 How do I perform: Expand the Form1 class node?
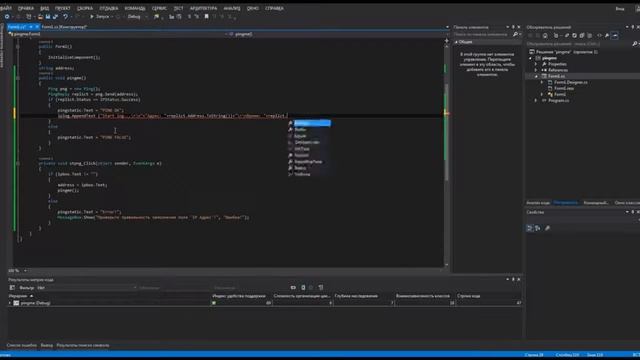[542, 94]
